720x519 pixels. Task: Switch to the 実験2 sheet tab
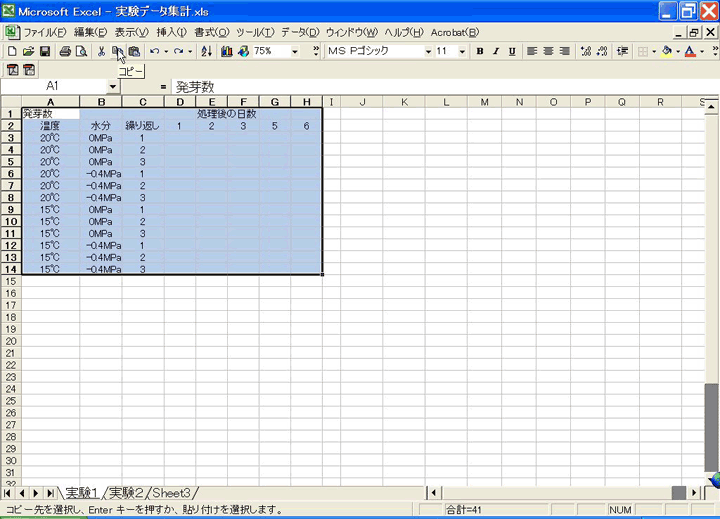[x=126, y=492]
